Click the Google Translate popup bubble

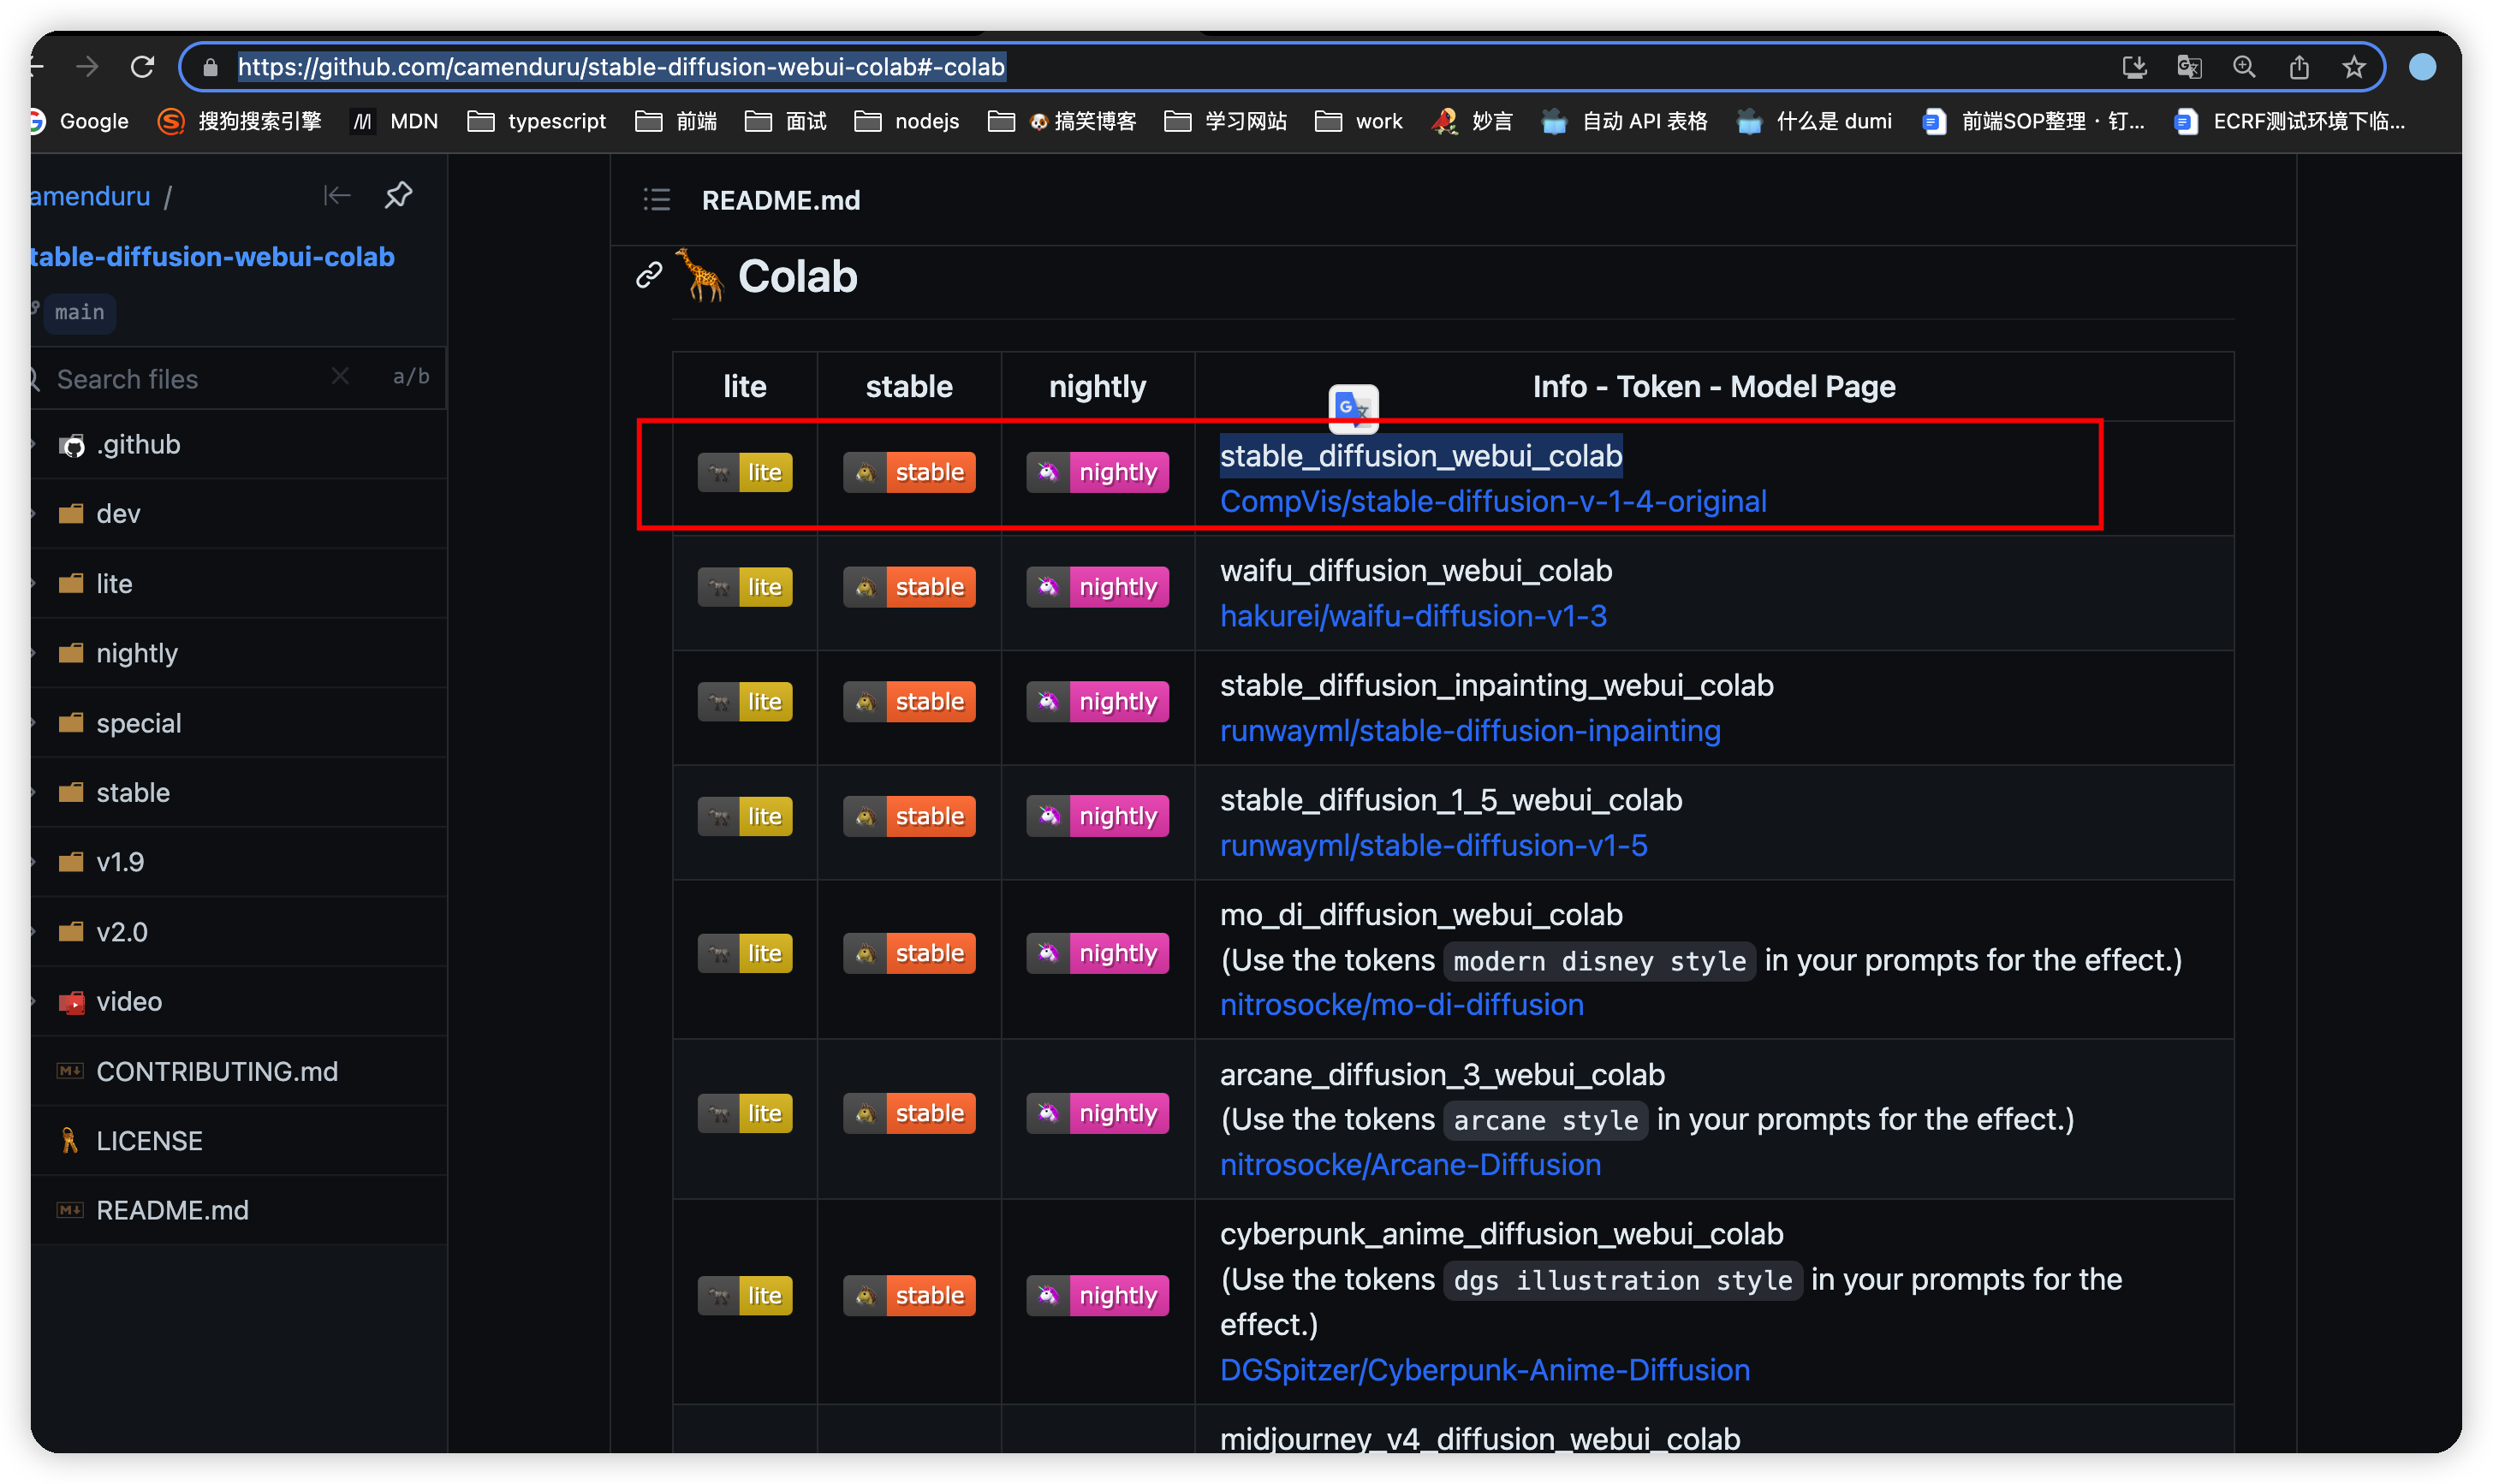[1353, 408]
